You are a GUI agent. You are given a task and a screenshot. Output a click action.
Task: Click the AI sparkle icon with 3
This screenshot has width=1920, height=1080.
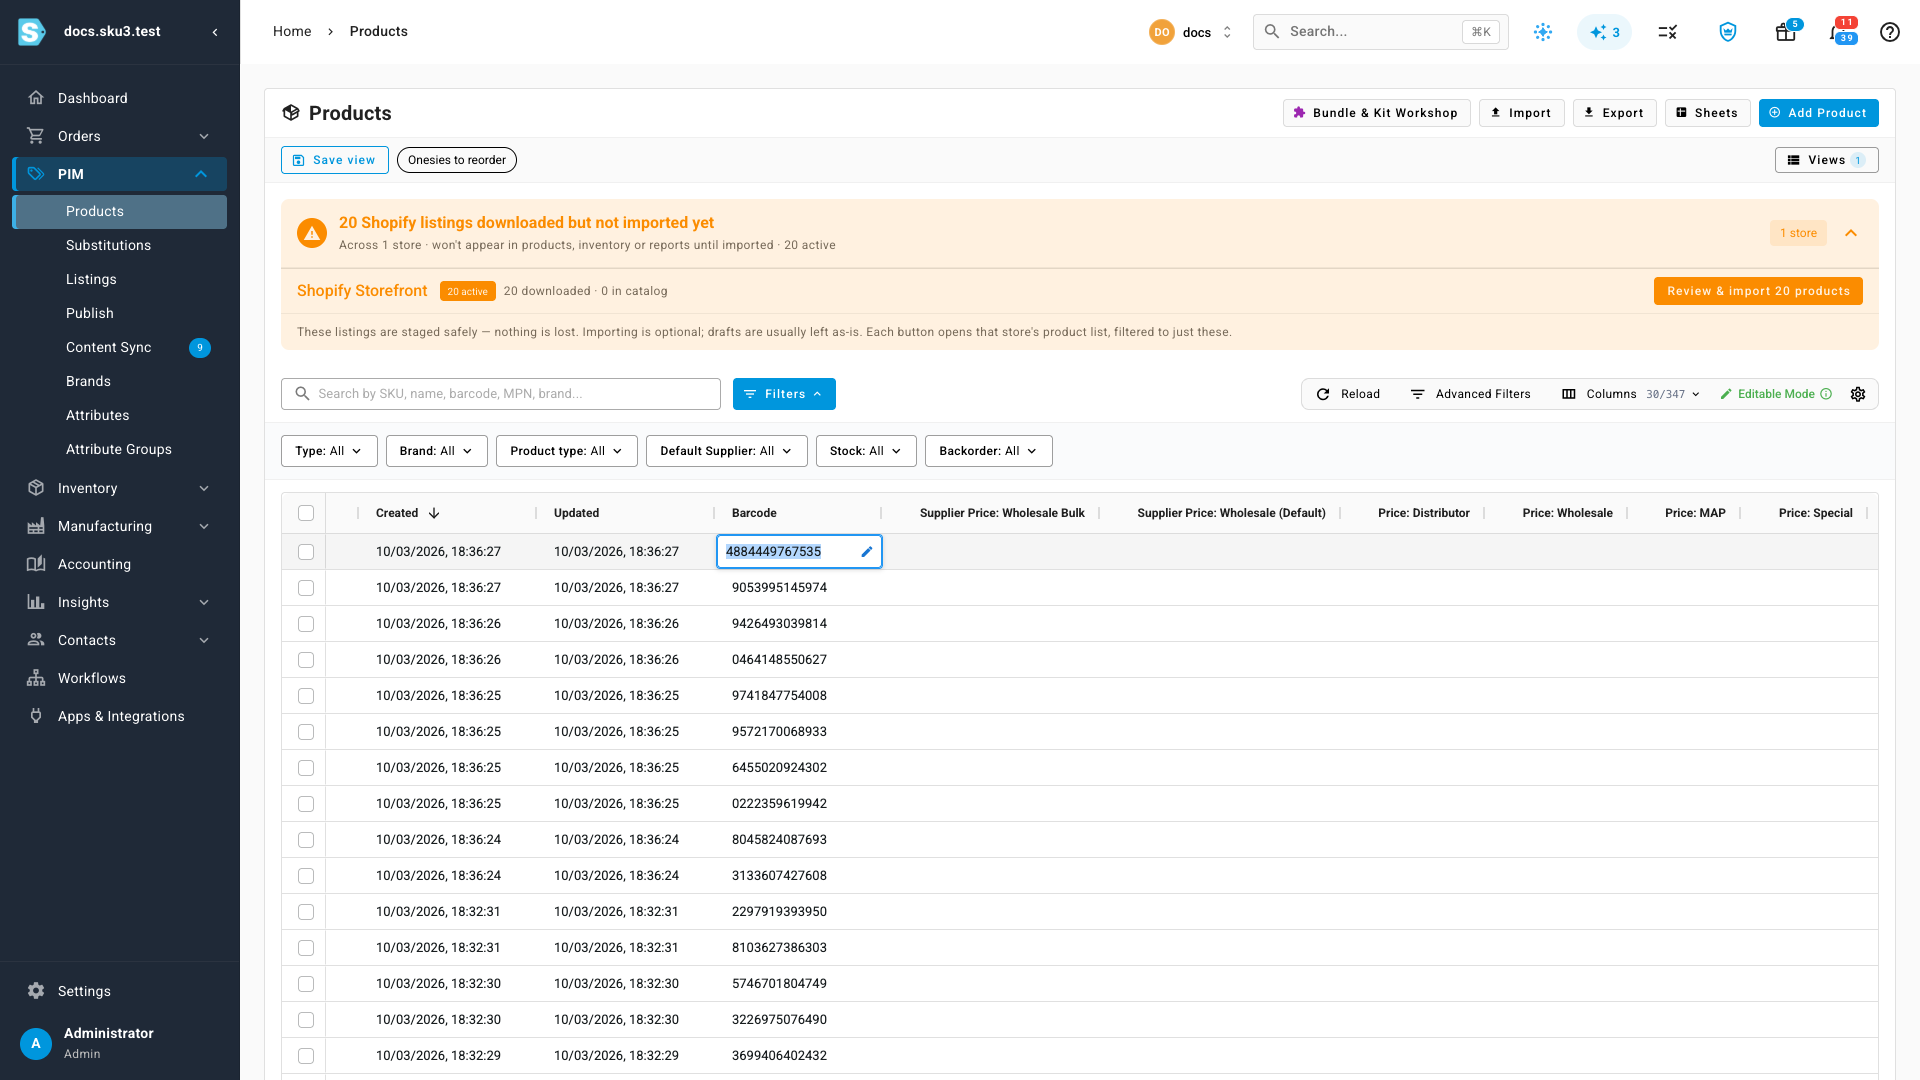[1604, 32]
